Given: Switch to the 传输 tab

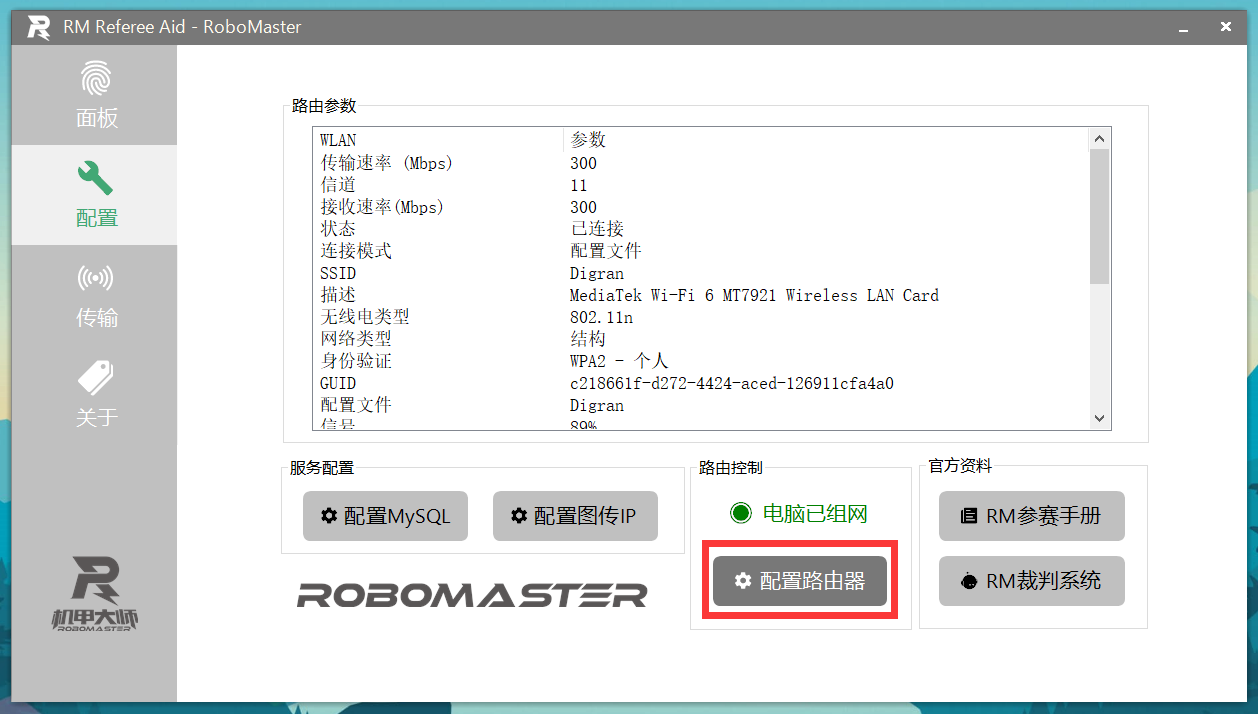Looking at the screenshot, I should click(x=96, y=295).
